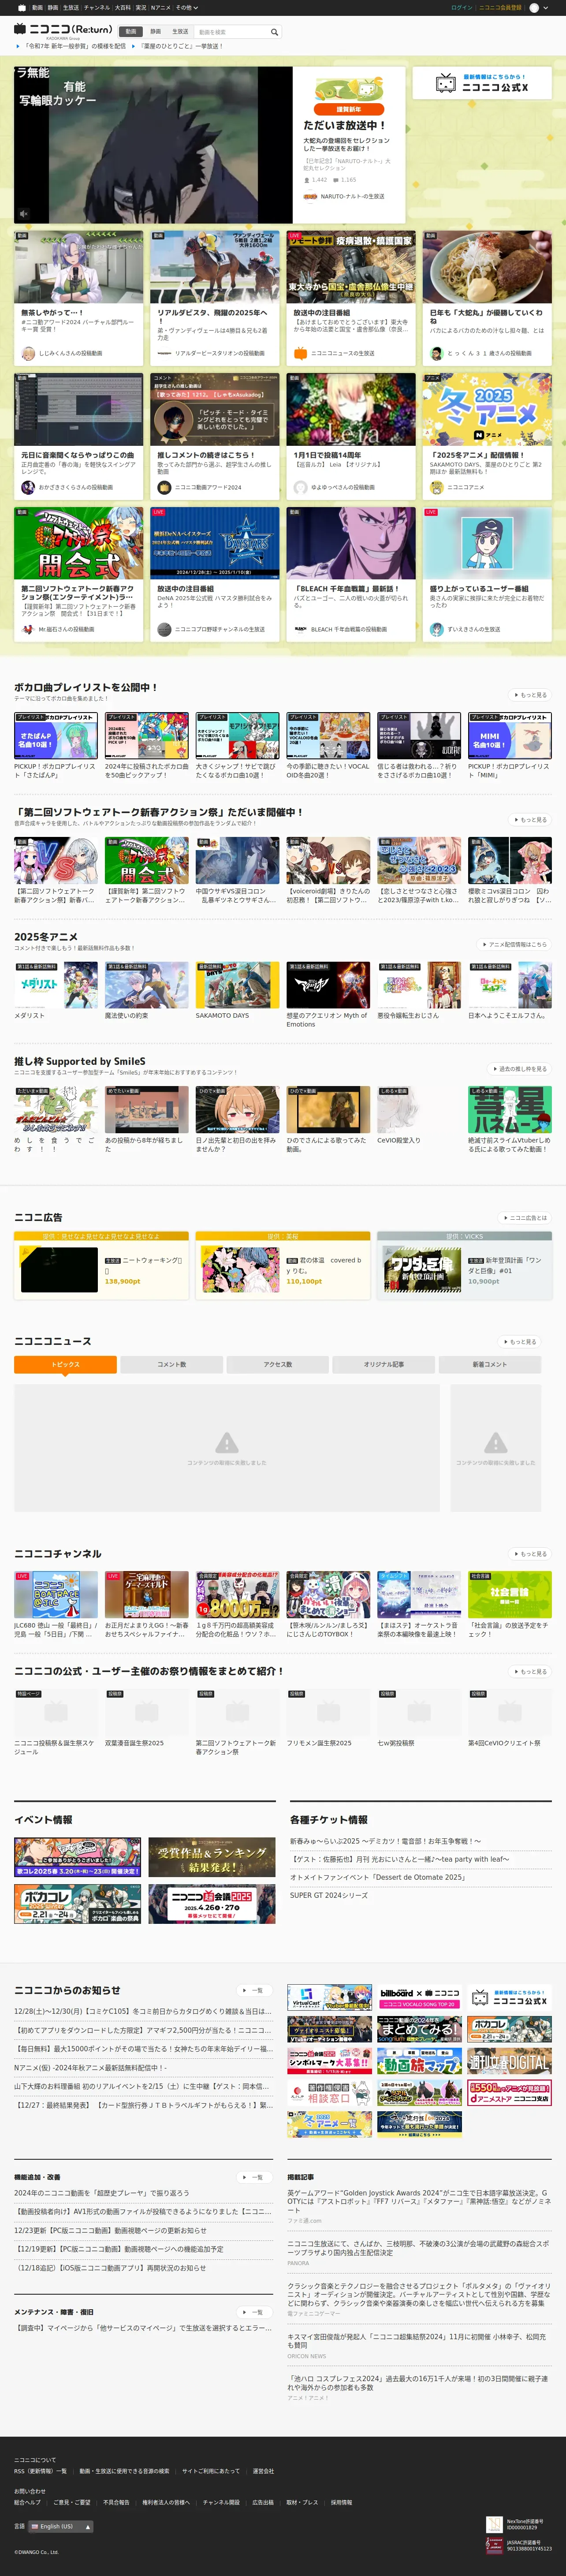566x2576 pixels.
Task: Click the Niconico (Re:turn) logo
Action: tap(63, 30)
